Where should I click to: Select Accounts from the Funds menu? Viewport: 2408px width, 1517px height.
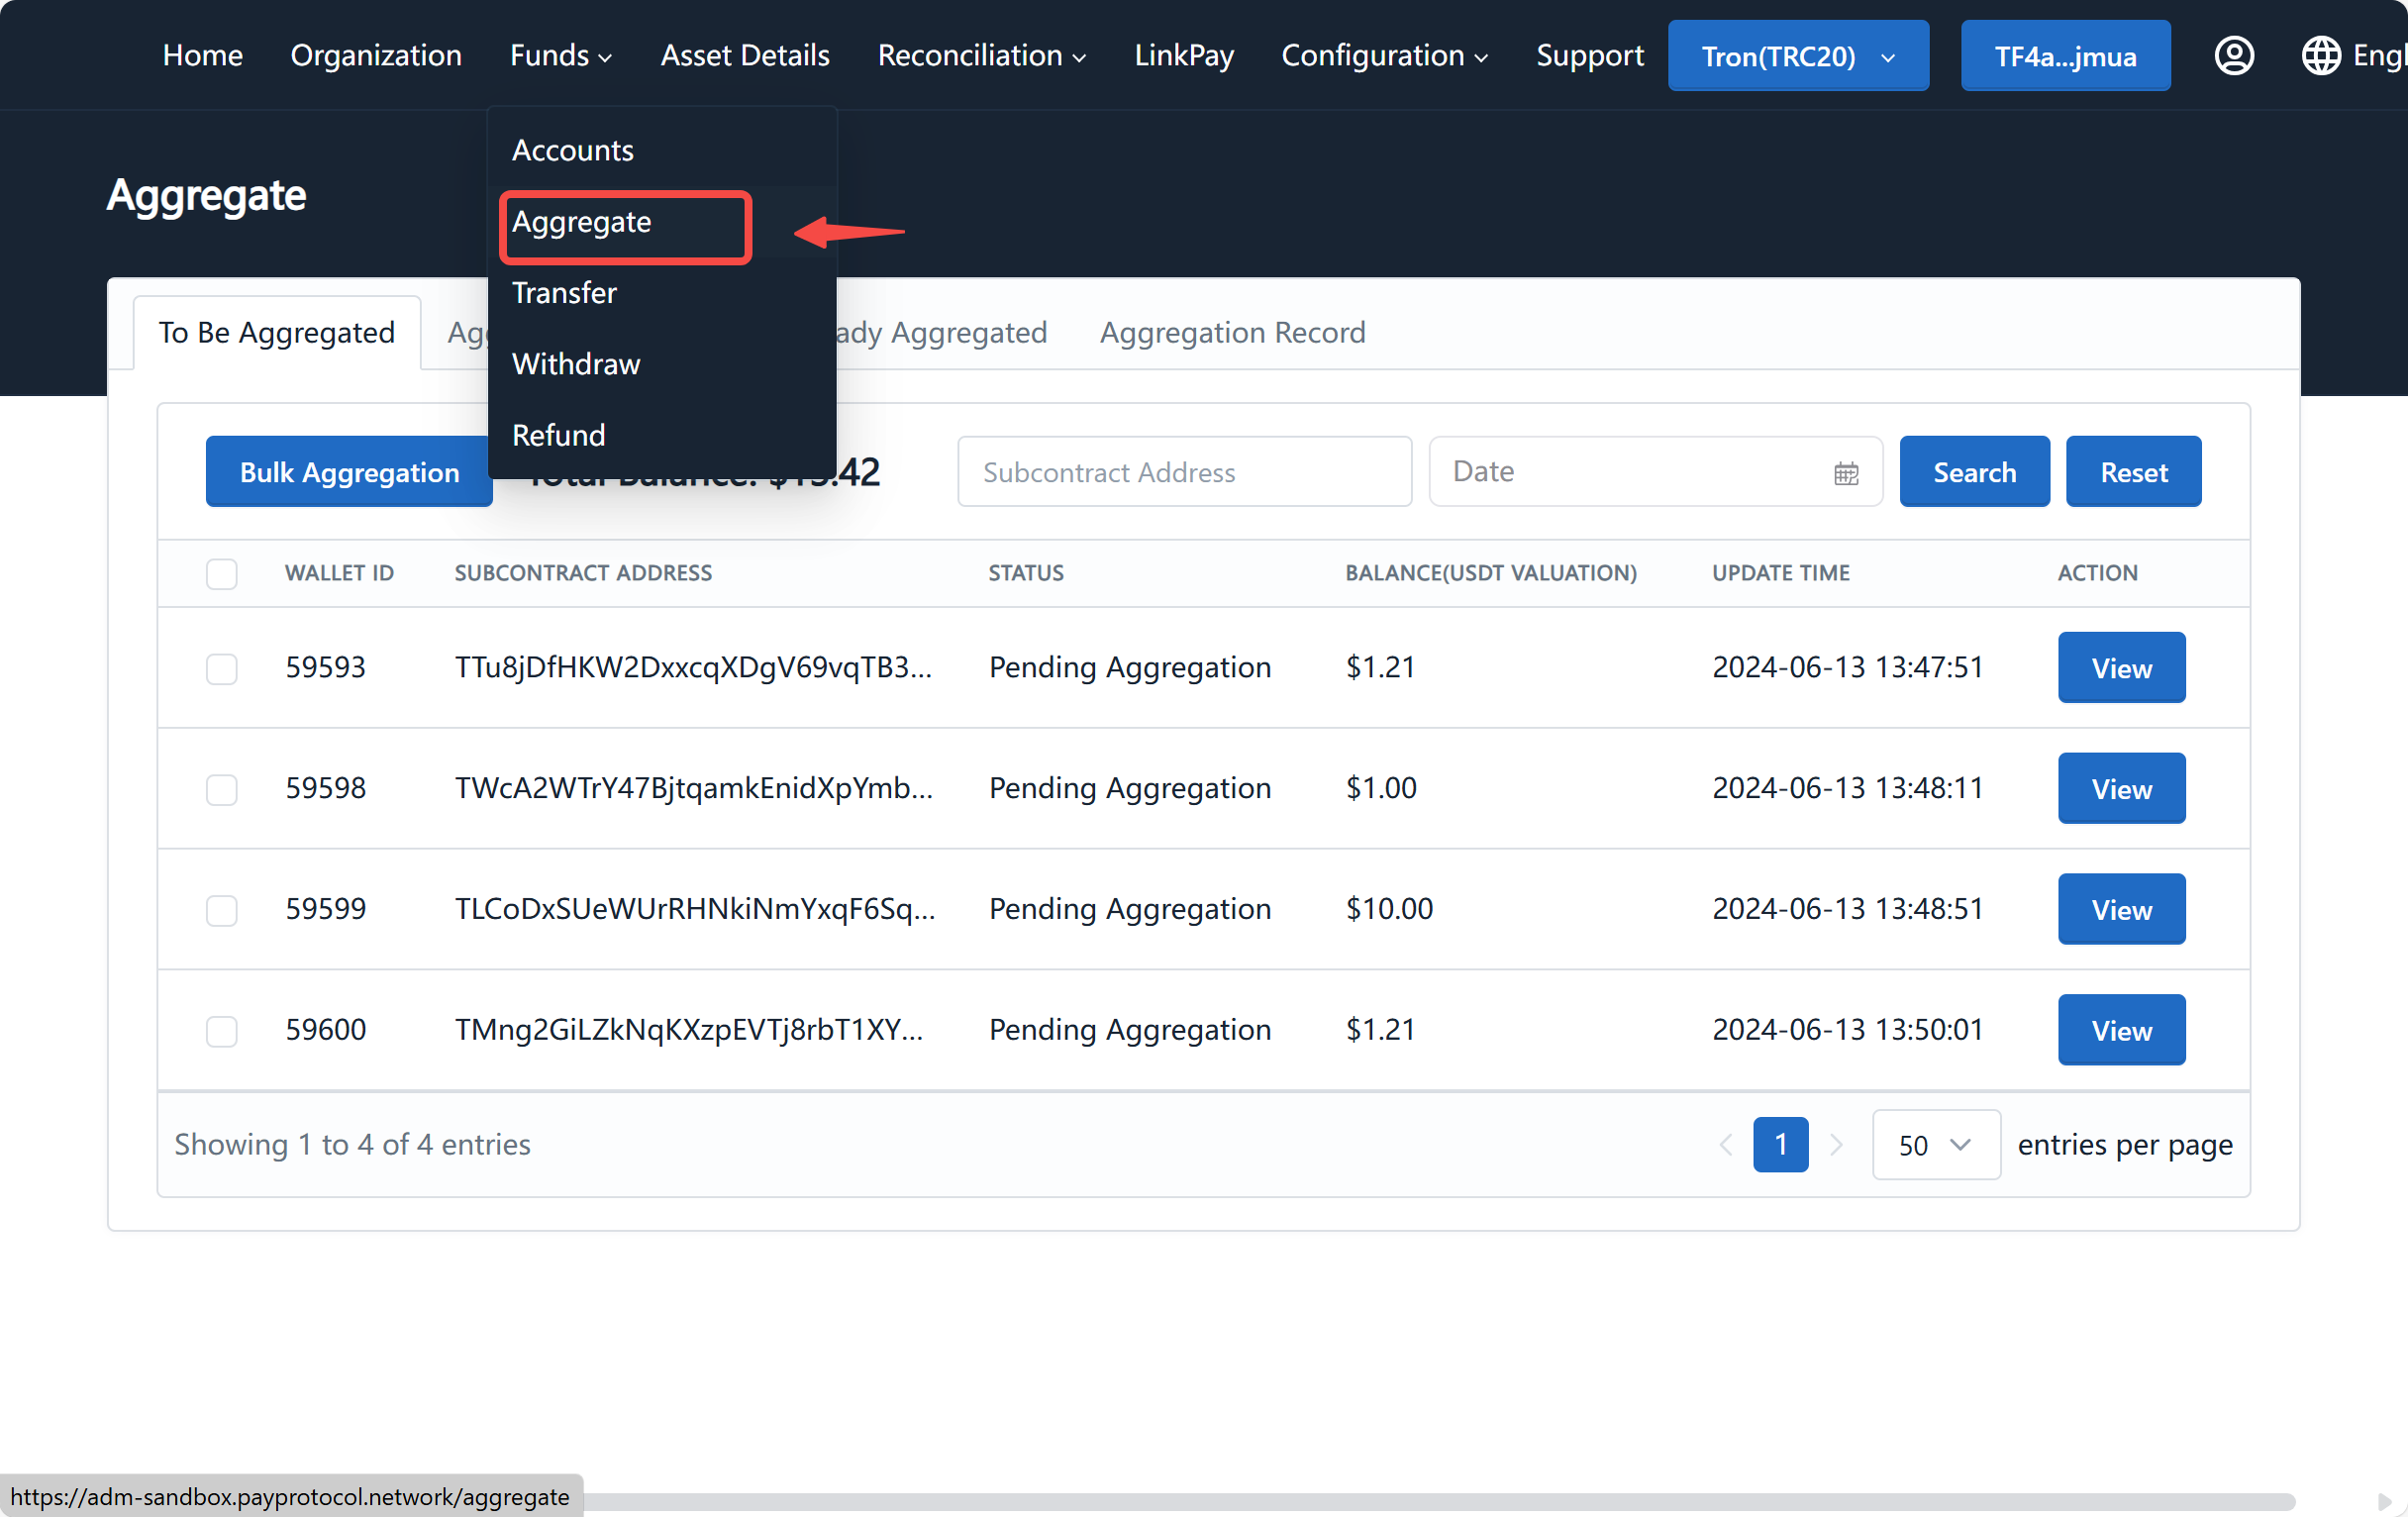coord(662,150)
